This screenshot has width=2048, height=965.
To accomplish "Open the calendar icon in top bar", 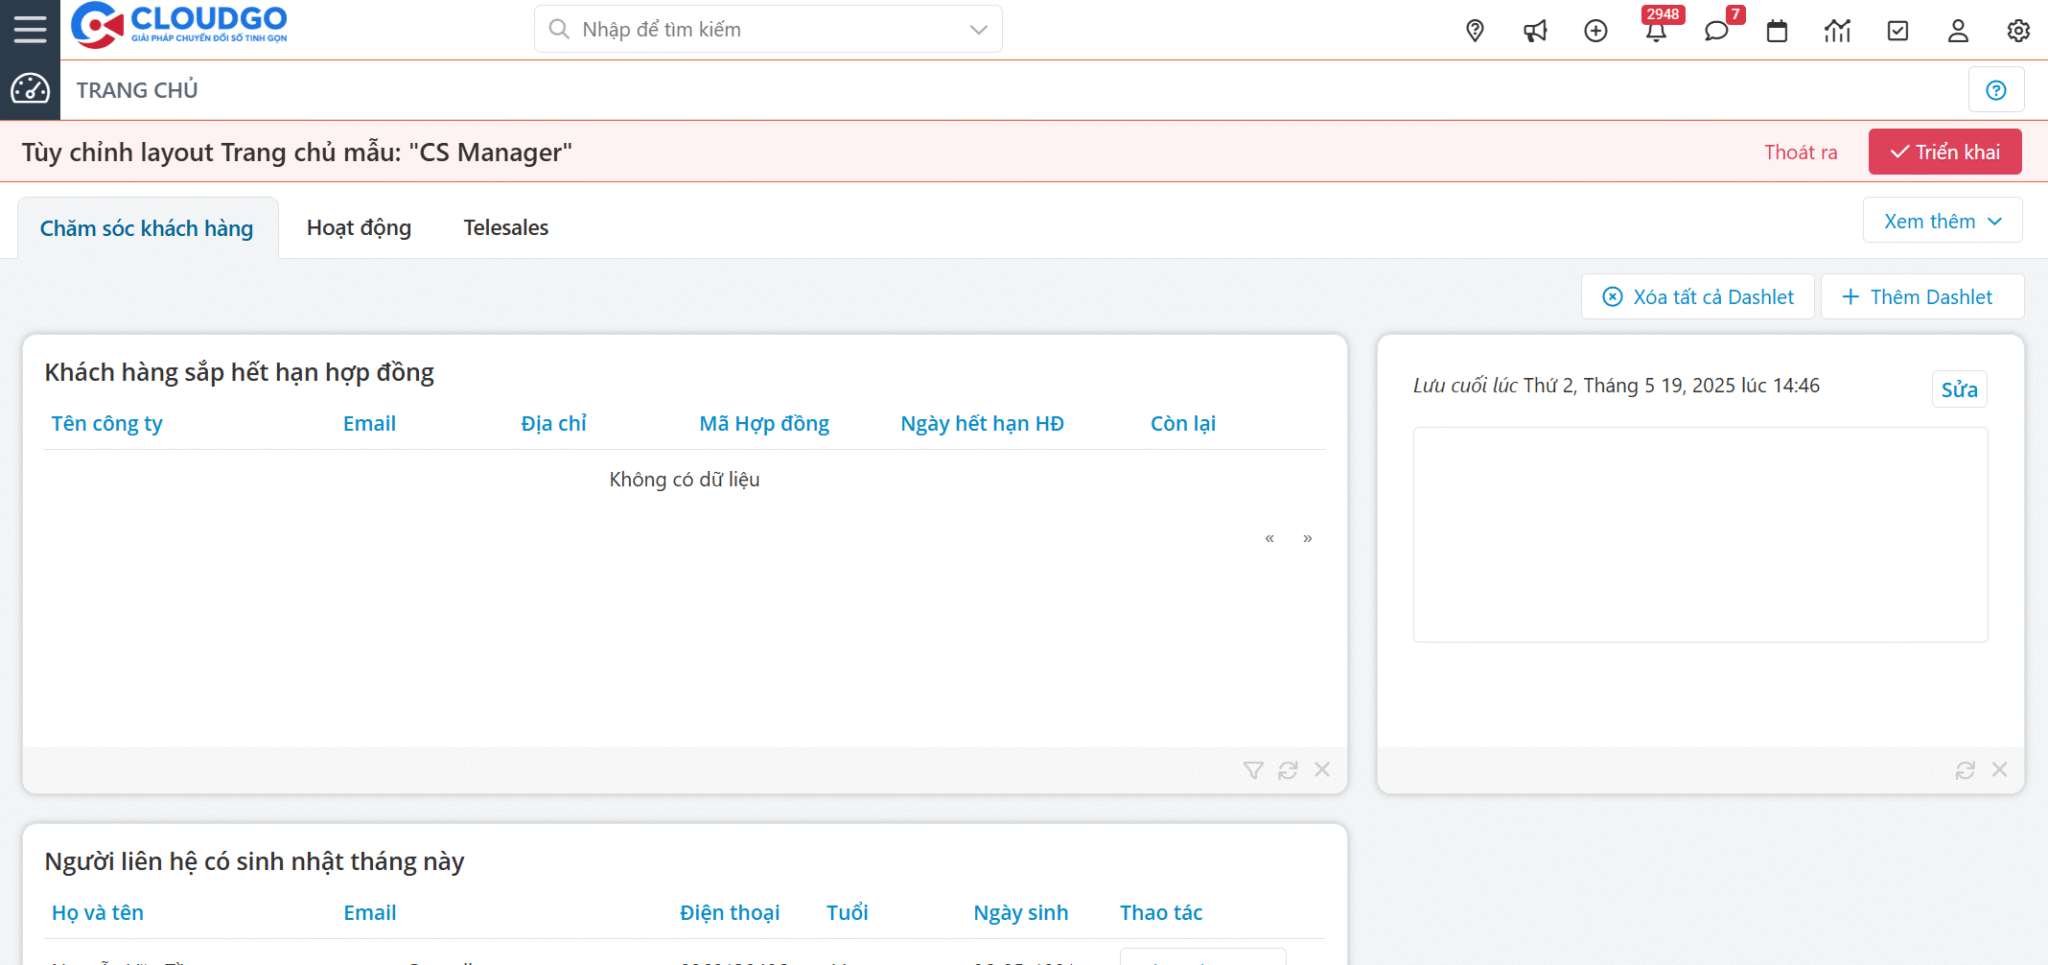I will pos(1777,31).
